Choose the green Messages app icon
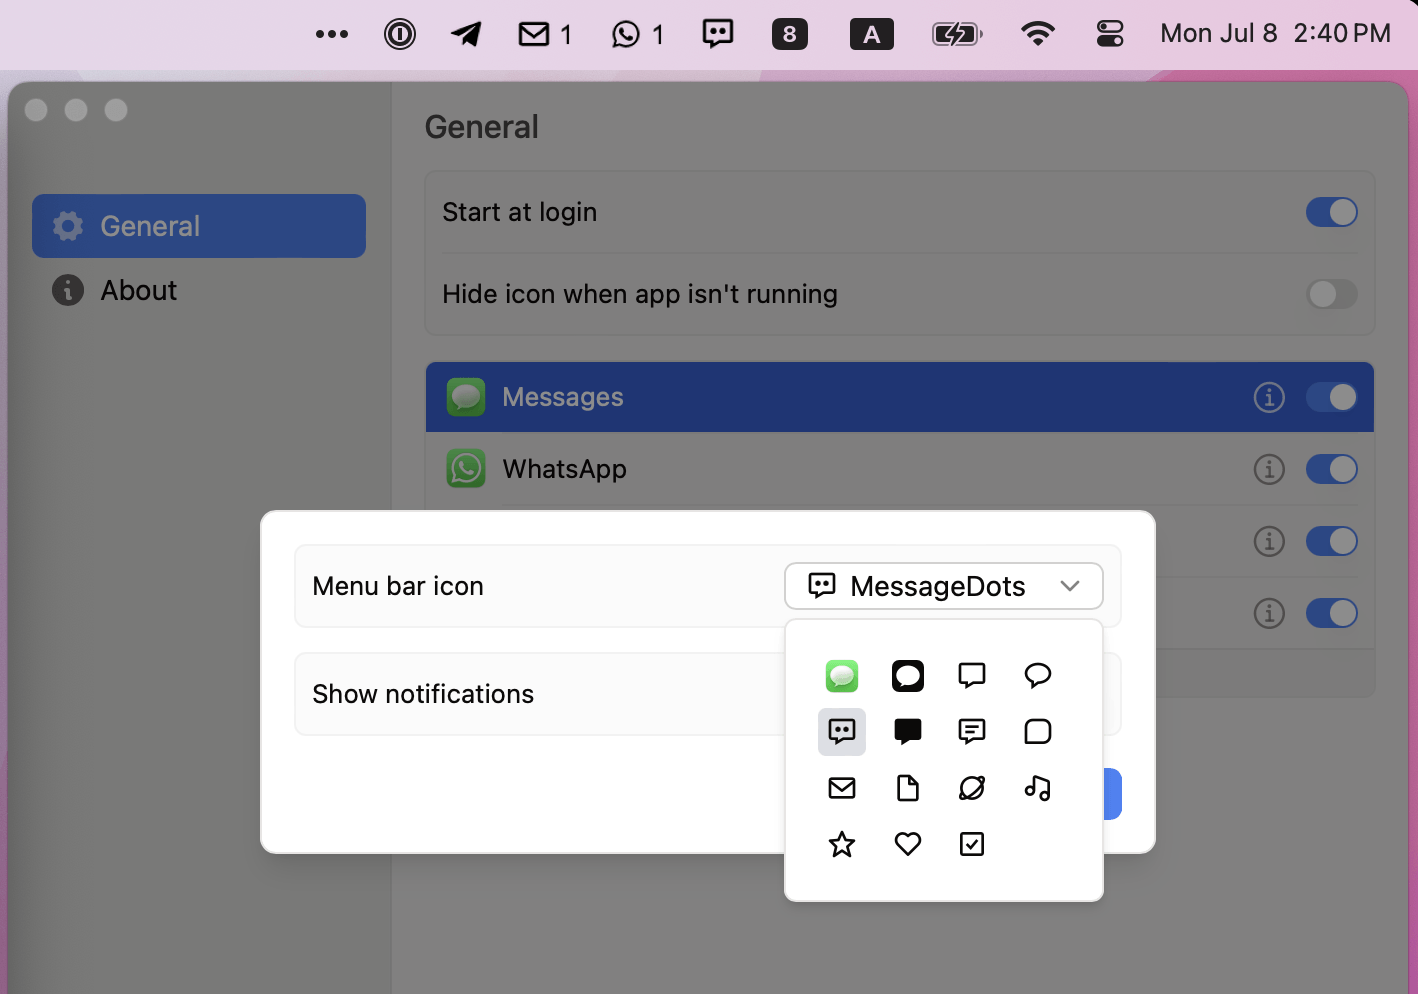The height and width of the screenshot is (994, 1418). [x=842, y=676]
